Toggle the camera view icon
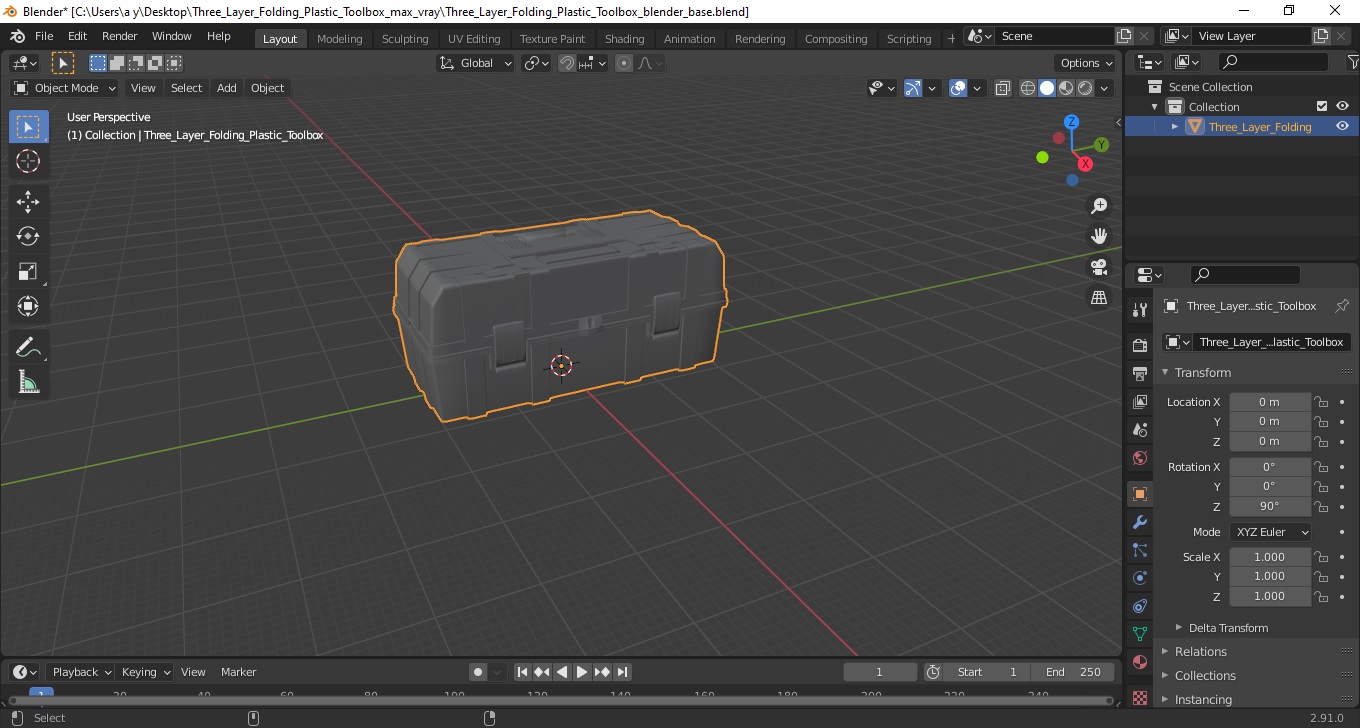Screen dimensions: 1360x728 click(x=1099, y=267)
